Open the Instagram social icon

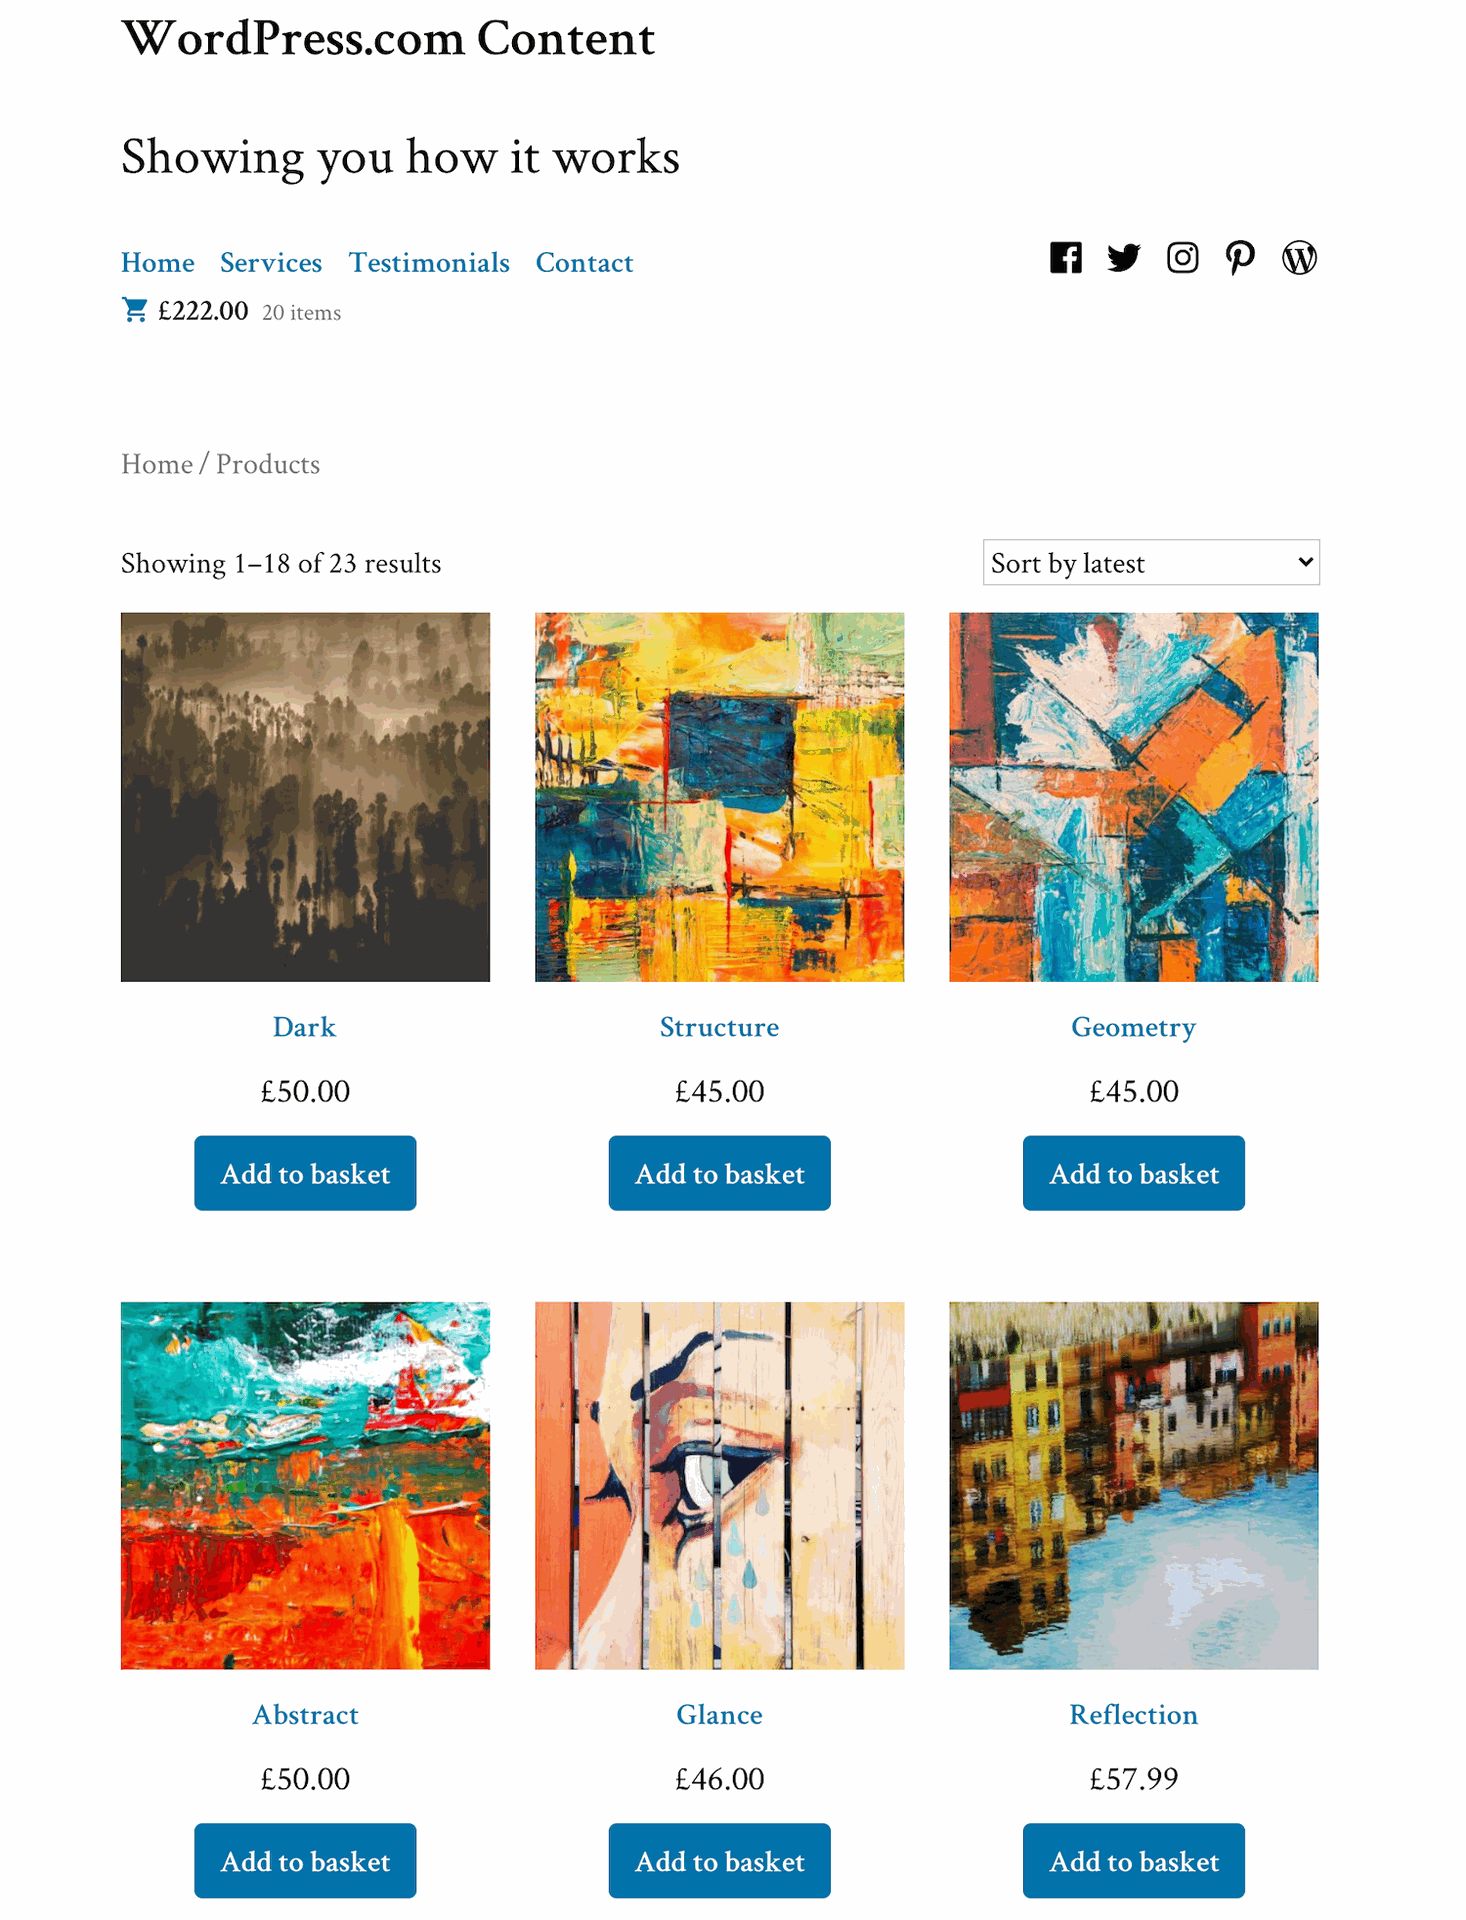(x=1182, y=258)
